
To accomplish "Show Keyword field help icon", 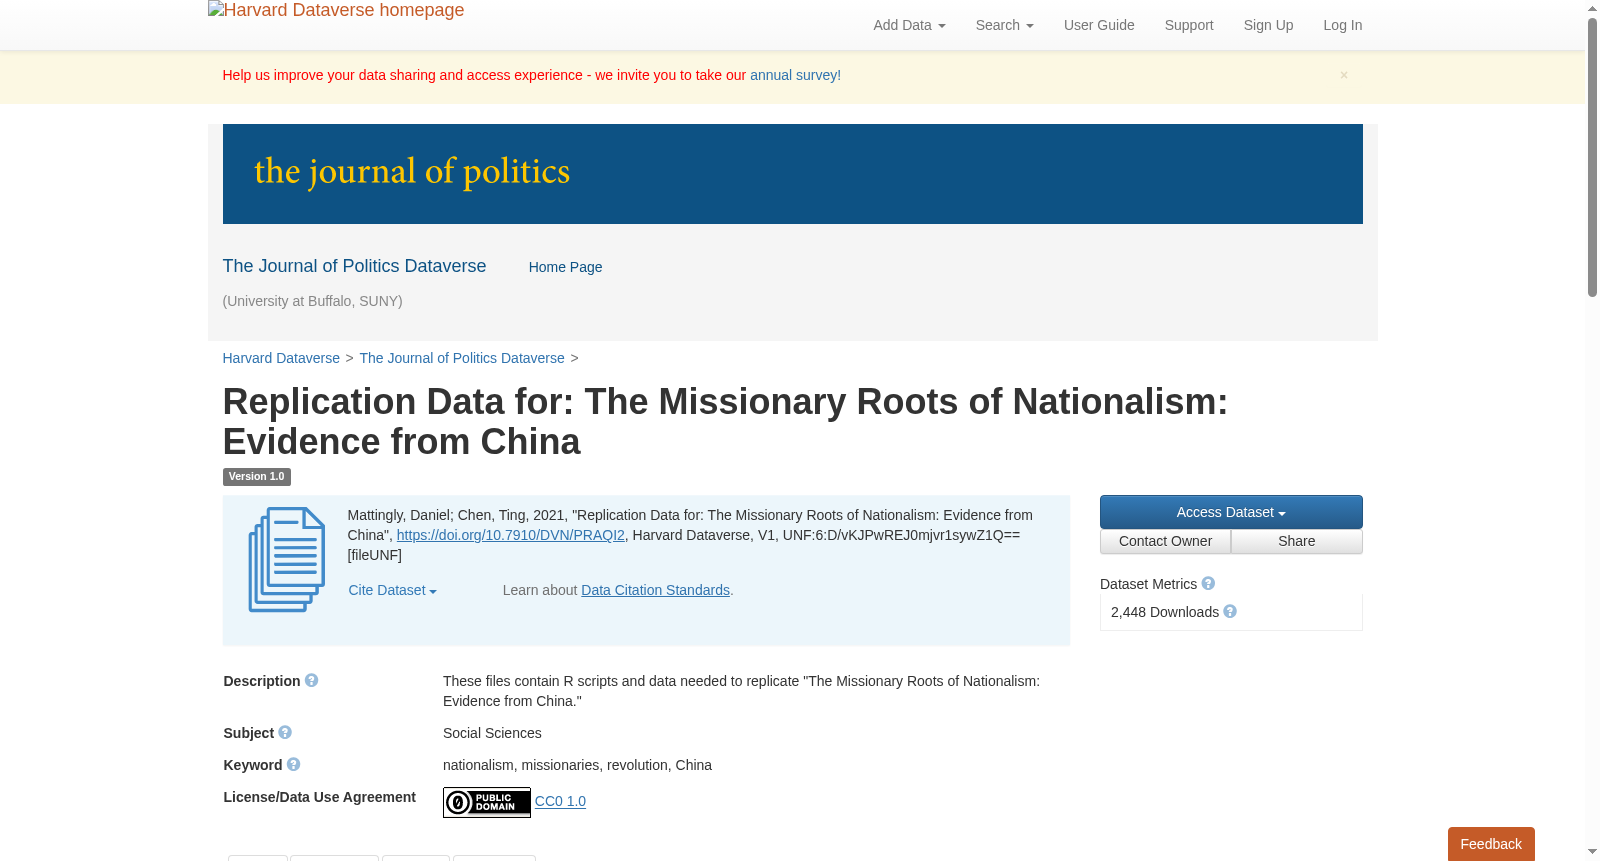I will [x=293, y=764].
